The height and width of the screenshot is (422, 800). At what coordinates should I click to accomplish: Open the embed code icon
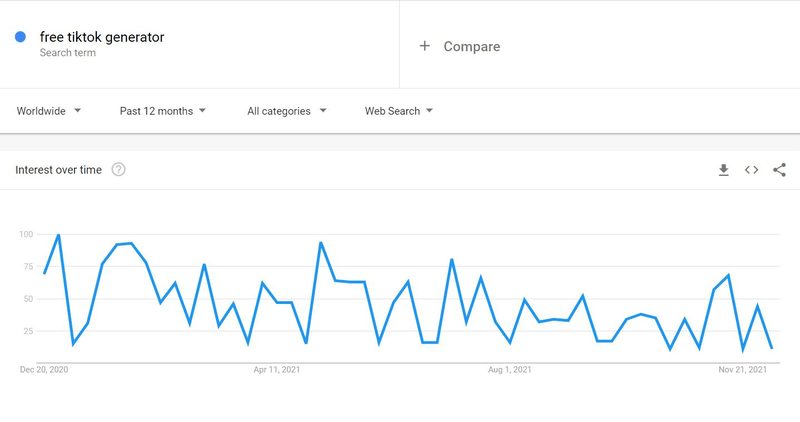[x=752, y=170]
